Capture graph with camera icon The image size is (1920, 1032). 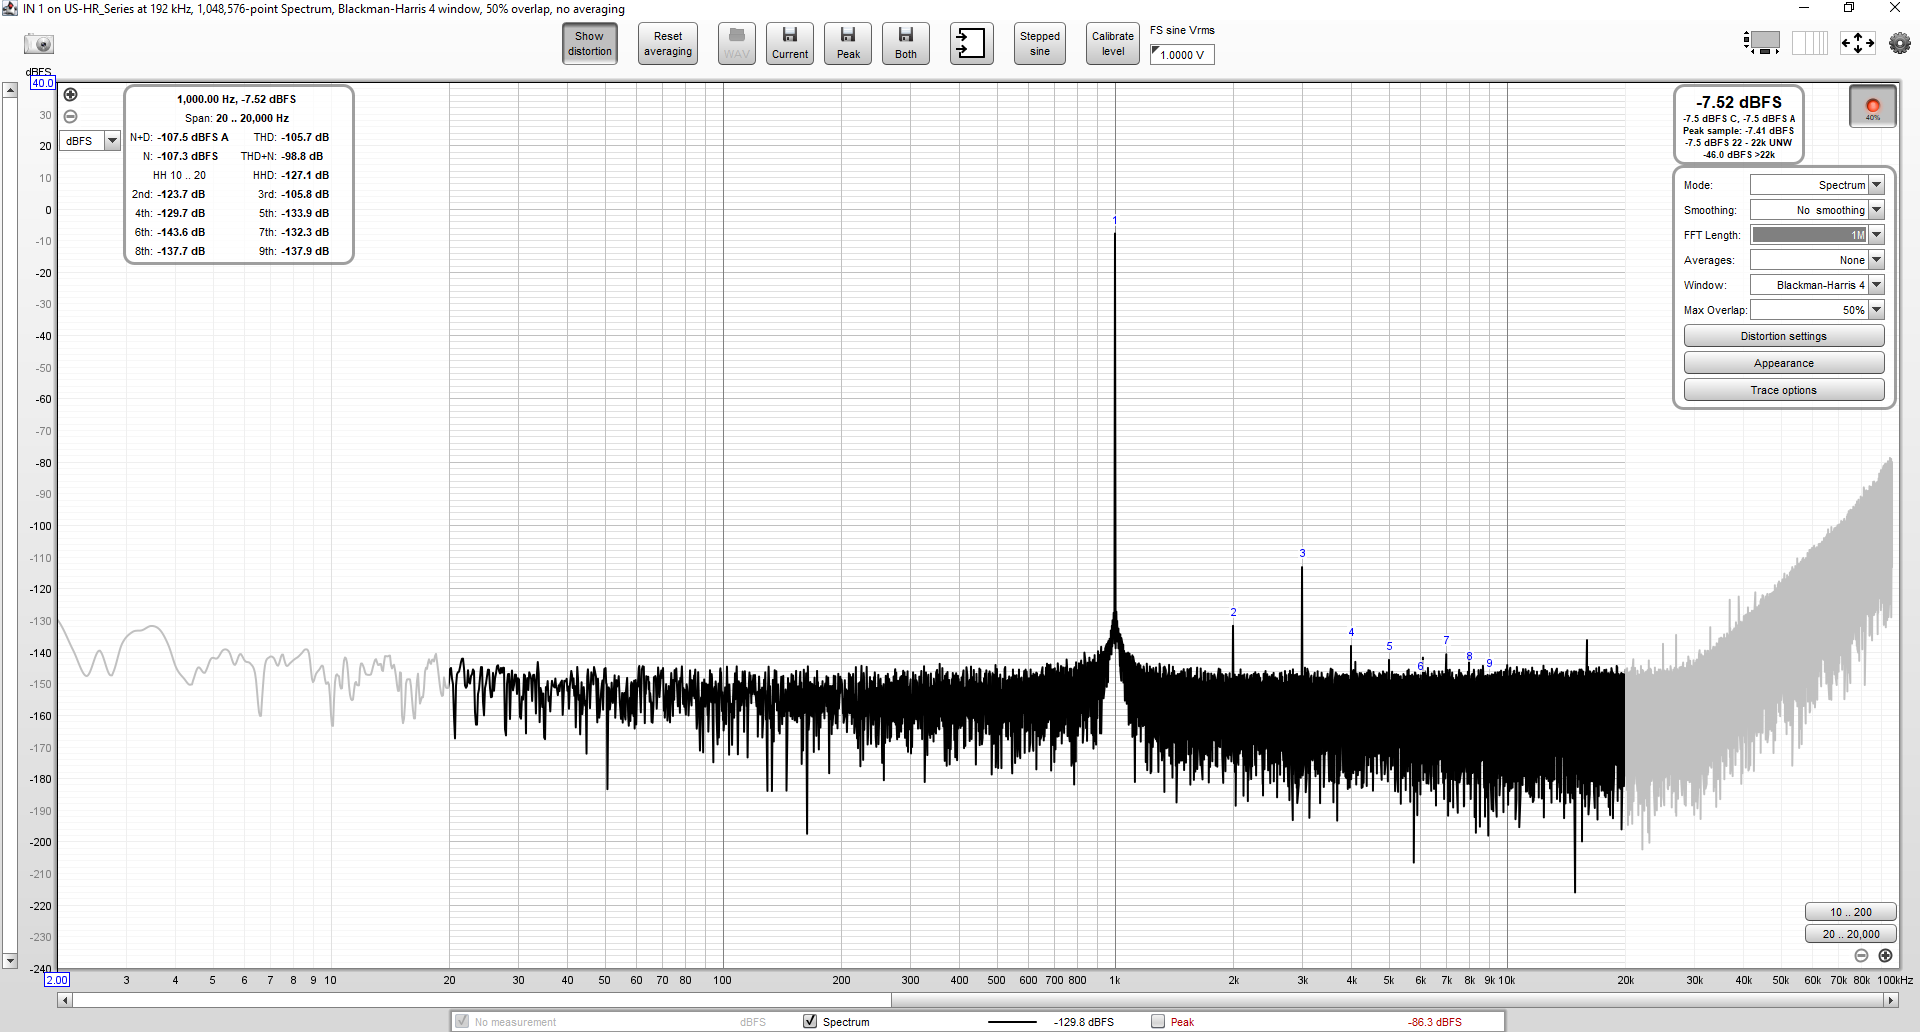tap(39, 44)
